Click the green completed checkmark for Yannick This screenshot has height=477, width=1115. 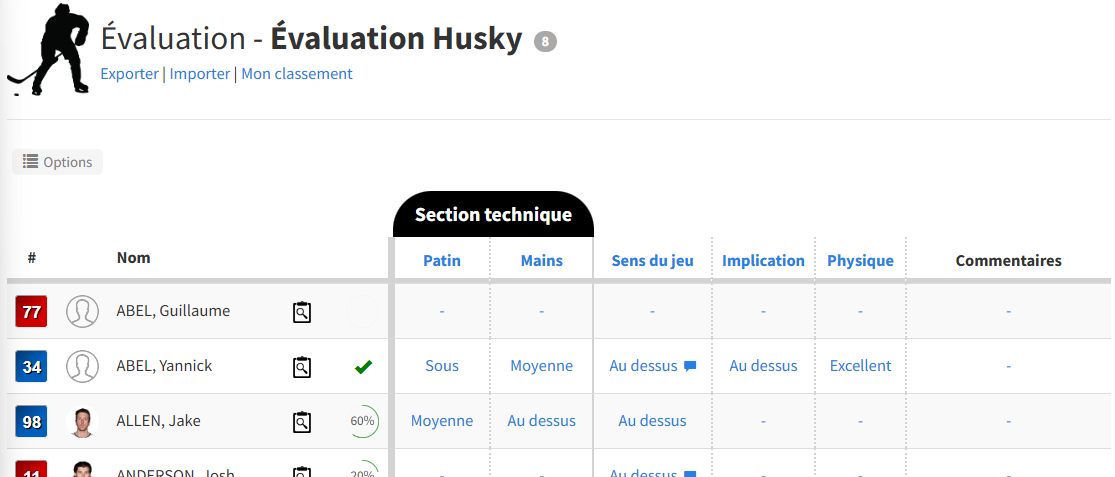pos(363,367)
